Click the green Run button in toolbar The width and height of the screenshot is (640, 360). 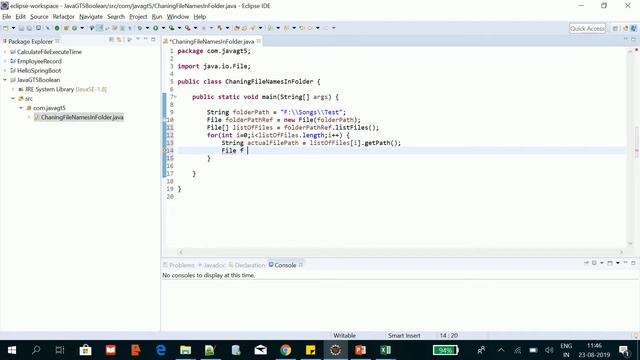tap(156, 28)
